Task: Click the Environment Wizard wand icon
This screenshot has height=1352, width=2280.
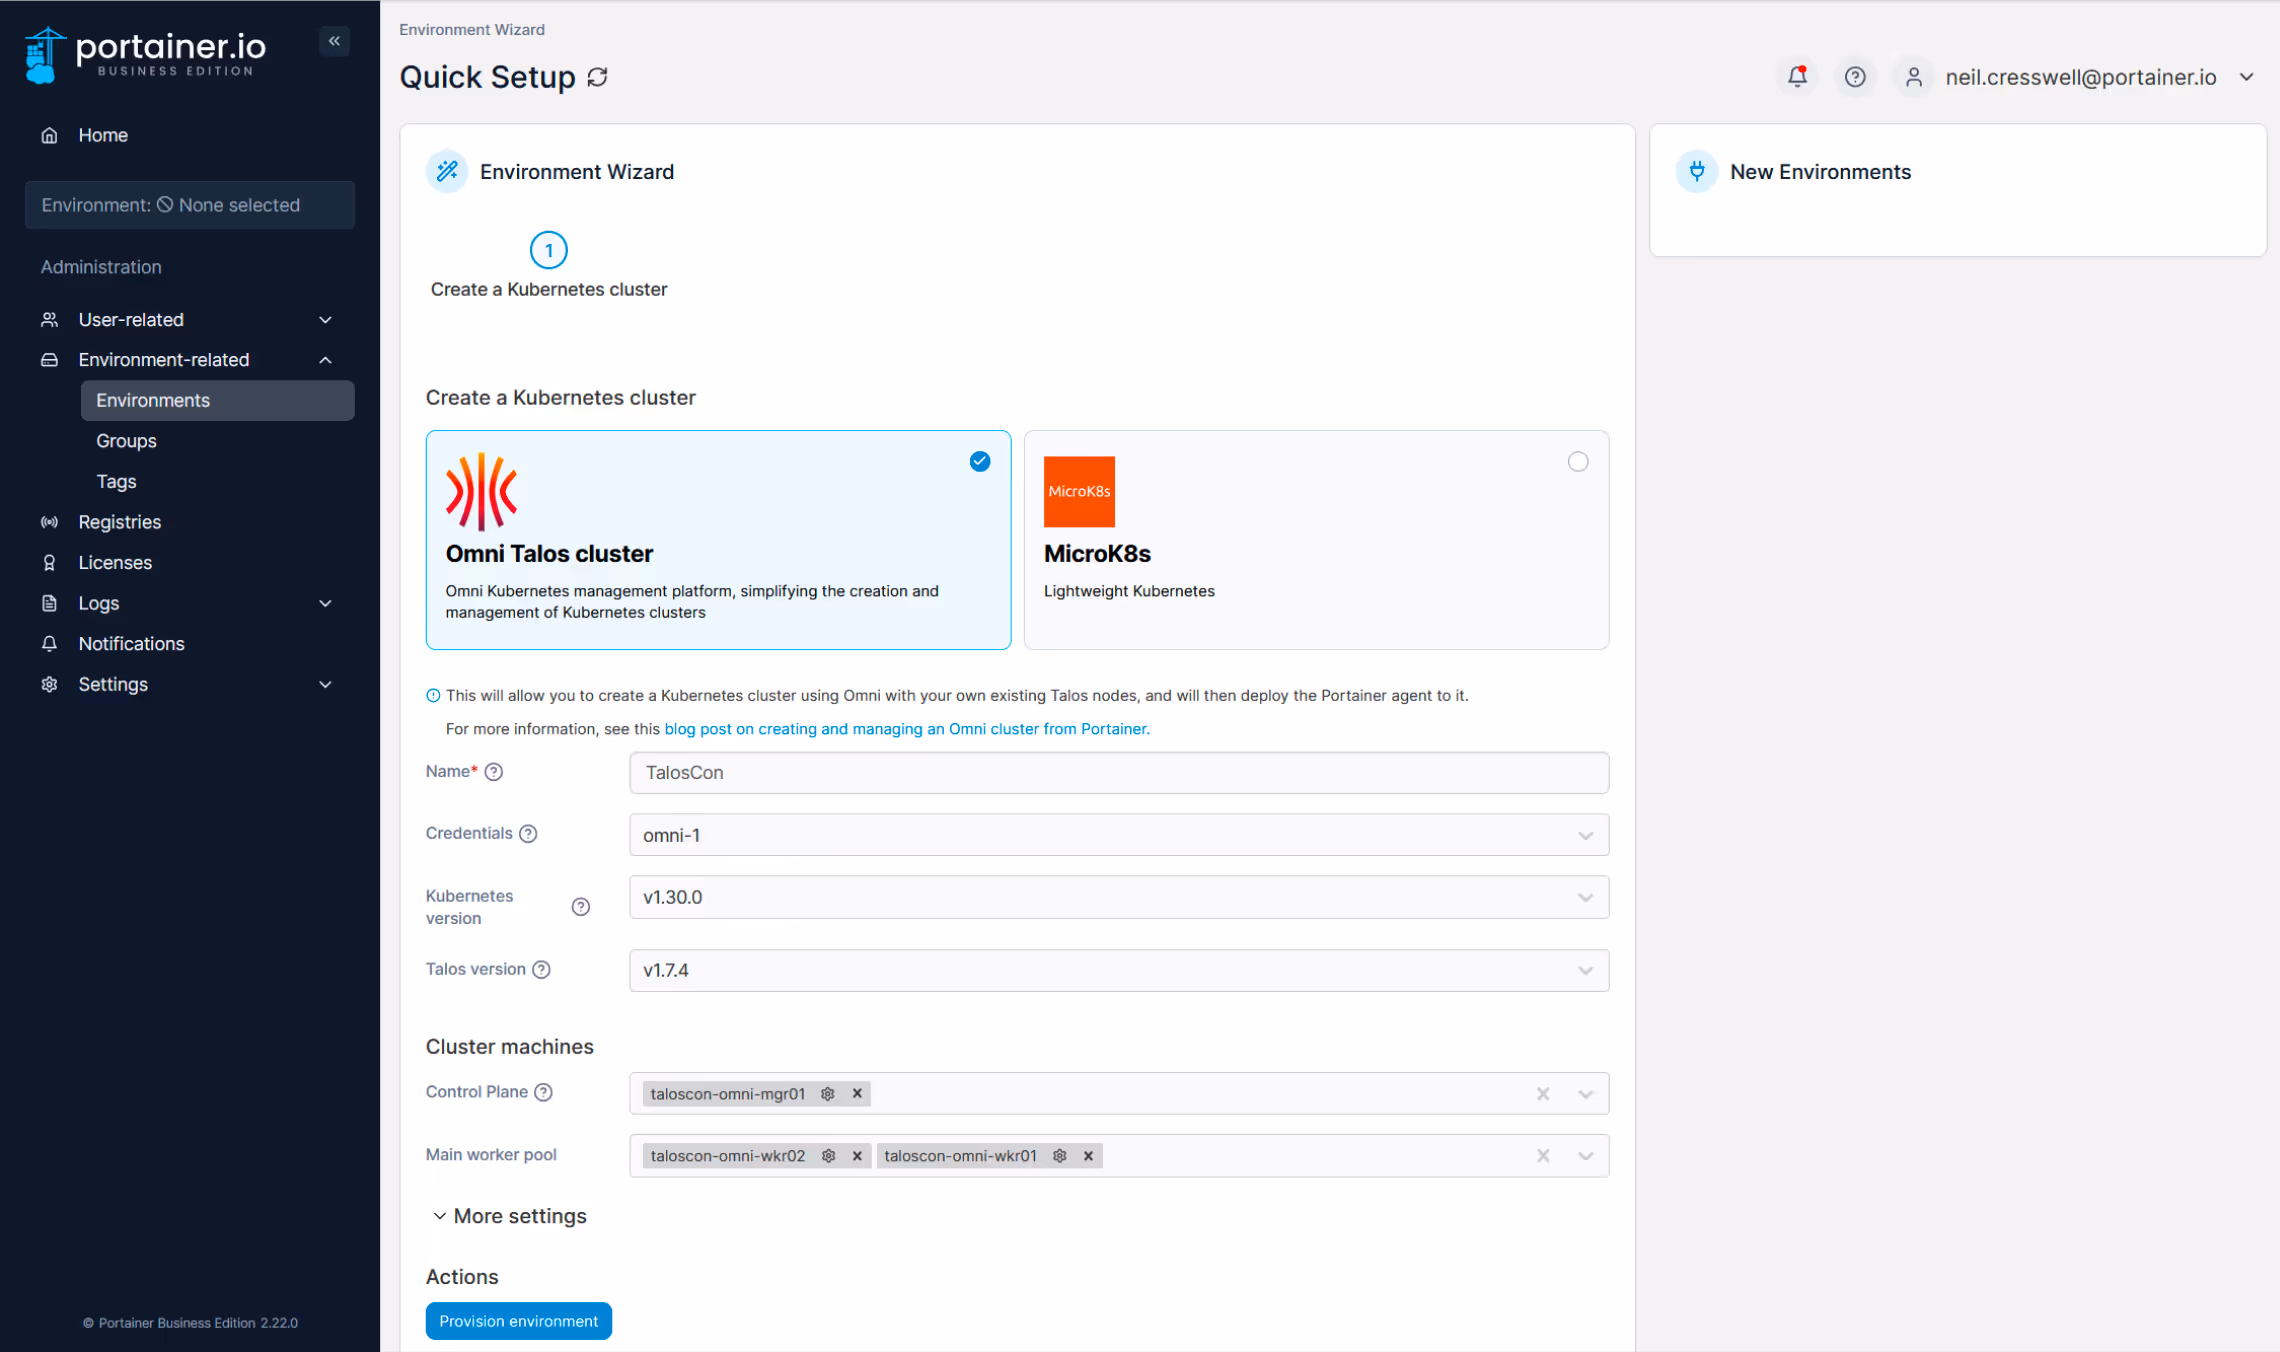Action: click(447, 171)
